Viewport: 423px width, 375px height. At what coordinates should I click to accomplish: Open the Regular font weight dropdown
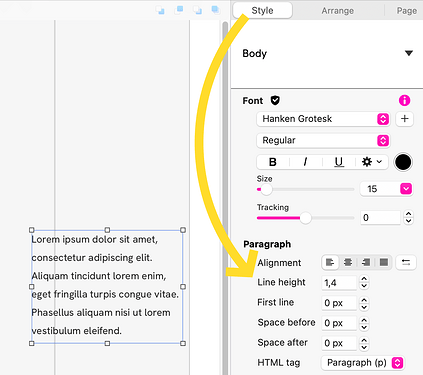tap(323, 140)
